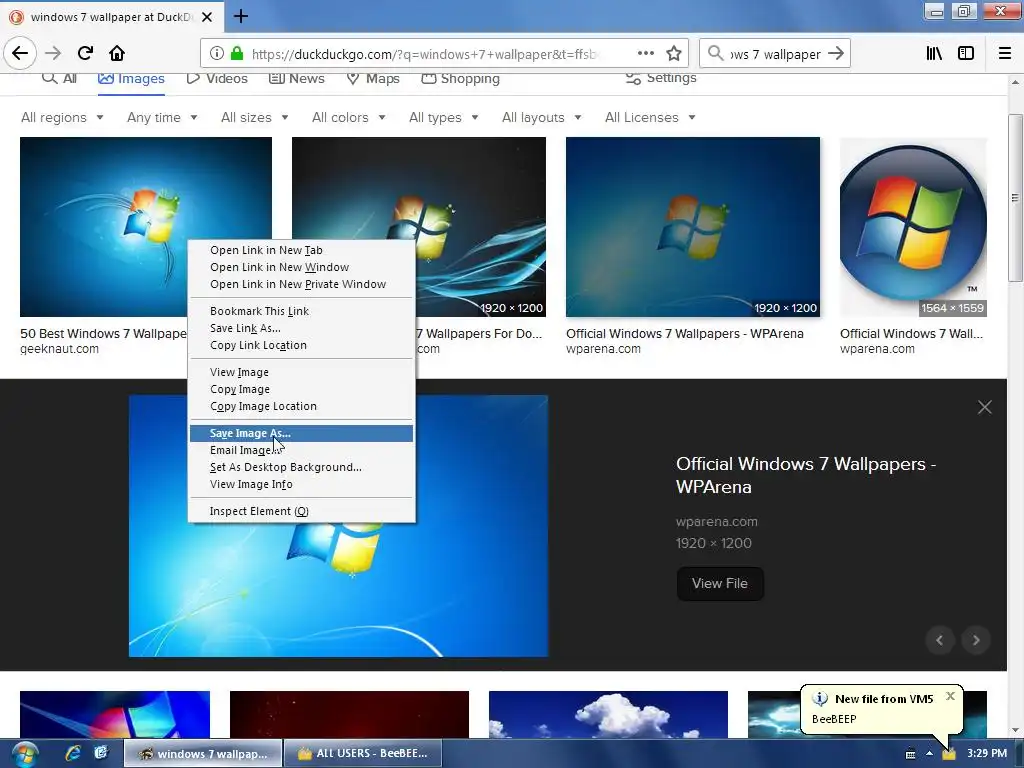Open Official Windows 7 Wallpapers - WPArena title link

pos(806,475)
